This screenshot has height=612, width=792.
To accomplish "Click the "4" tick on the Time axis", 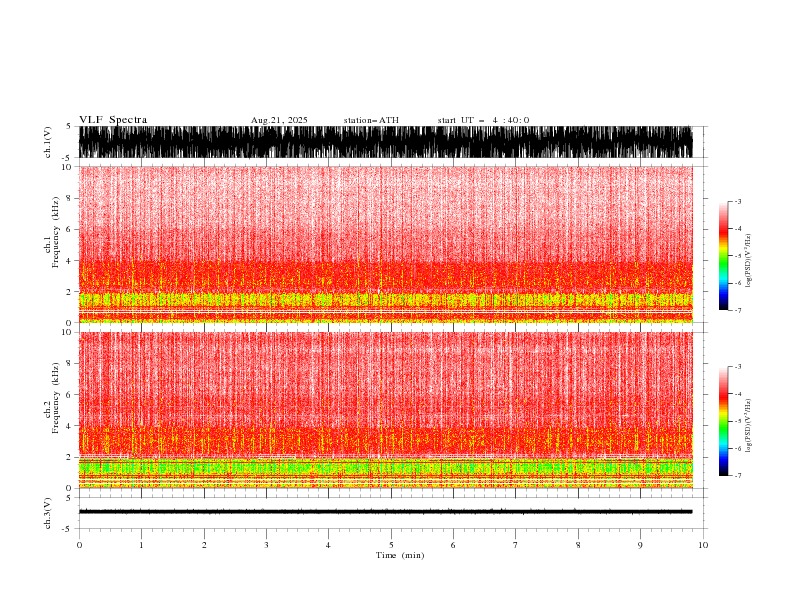I will coord(328,545).
